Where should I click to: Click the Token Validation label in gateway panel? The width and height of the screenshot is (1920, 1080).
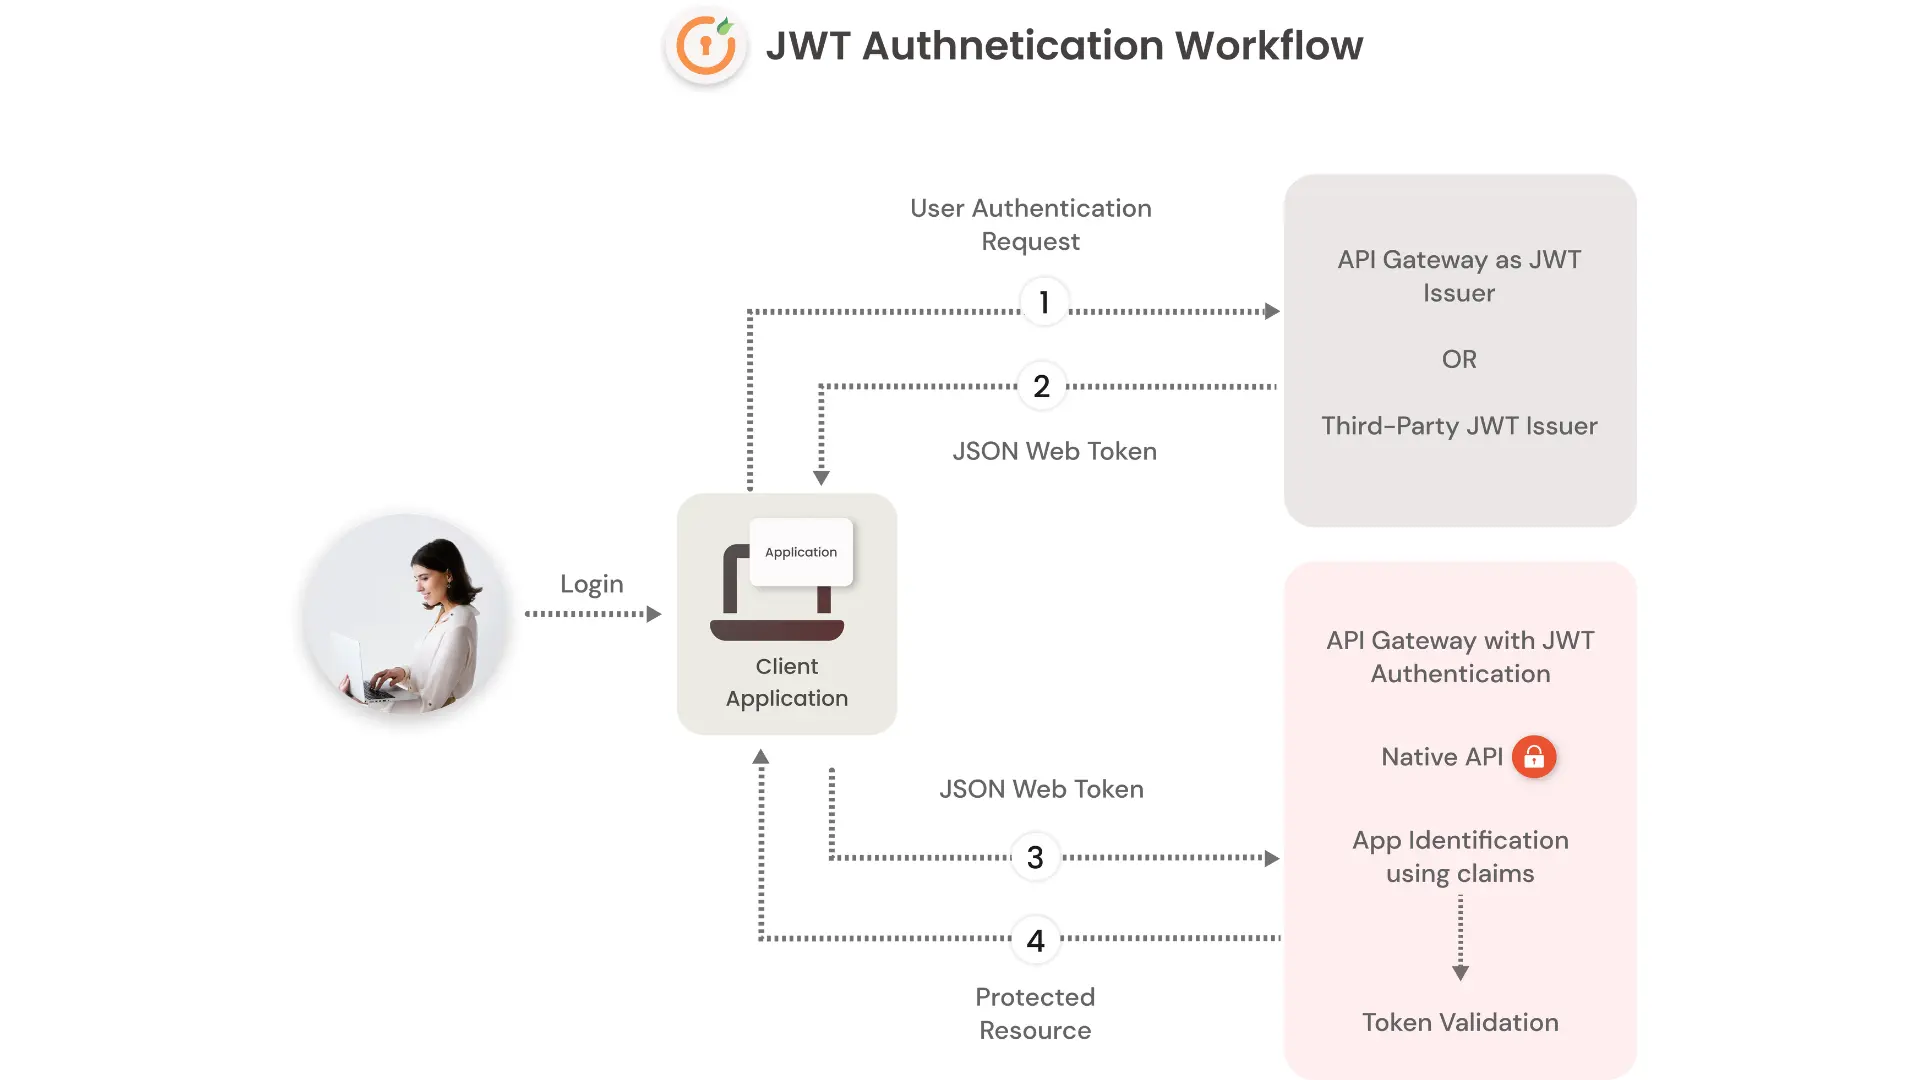[1460, 1022]
